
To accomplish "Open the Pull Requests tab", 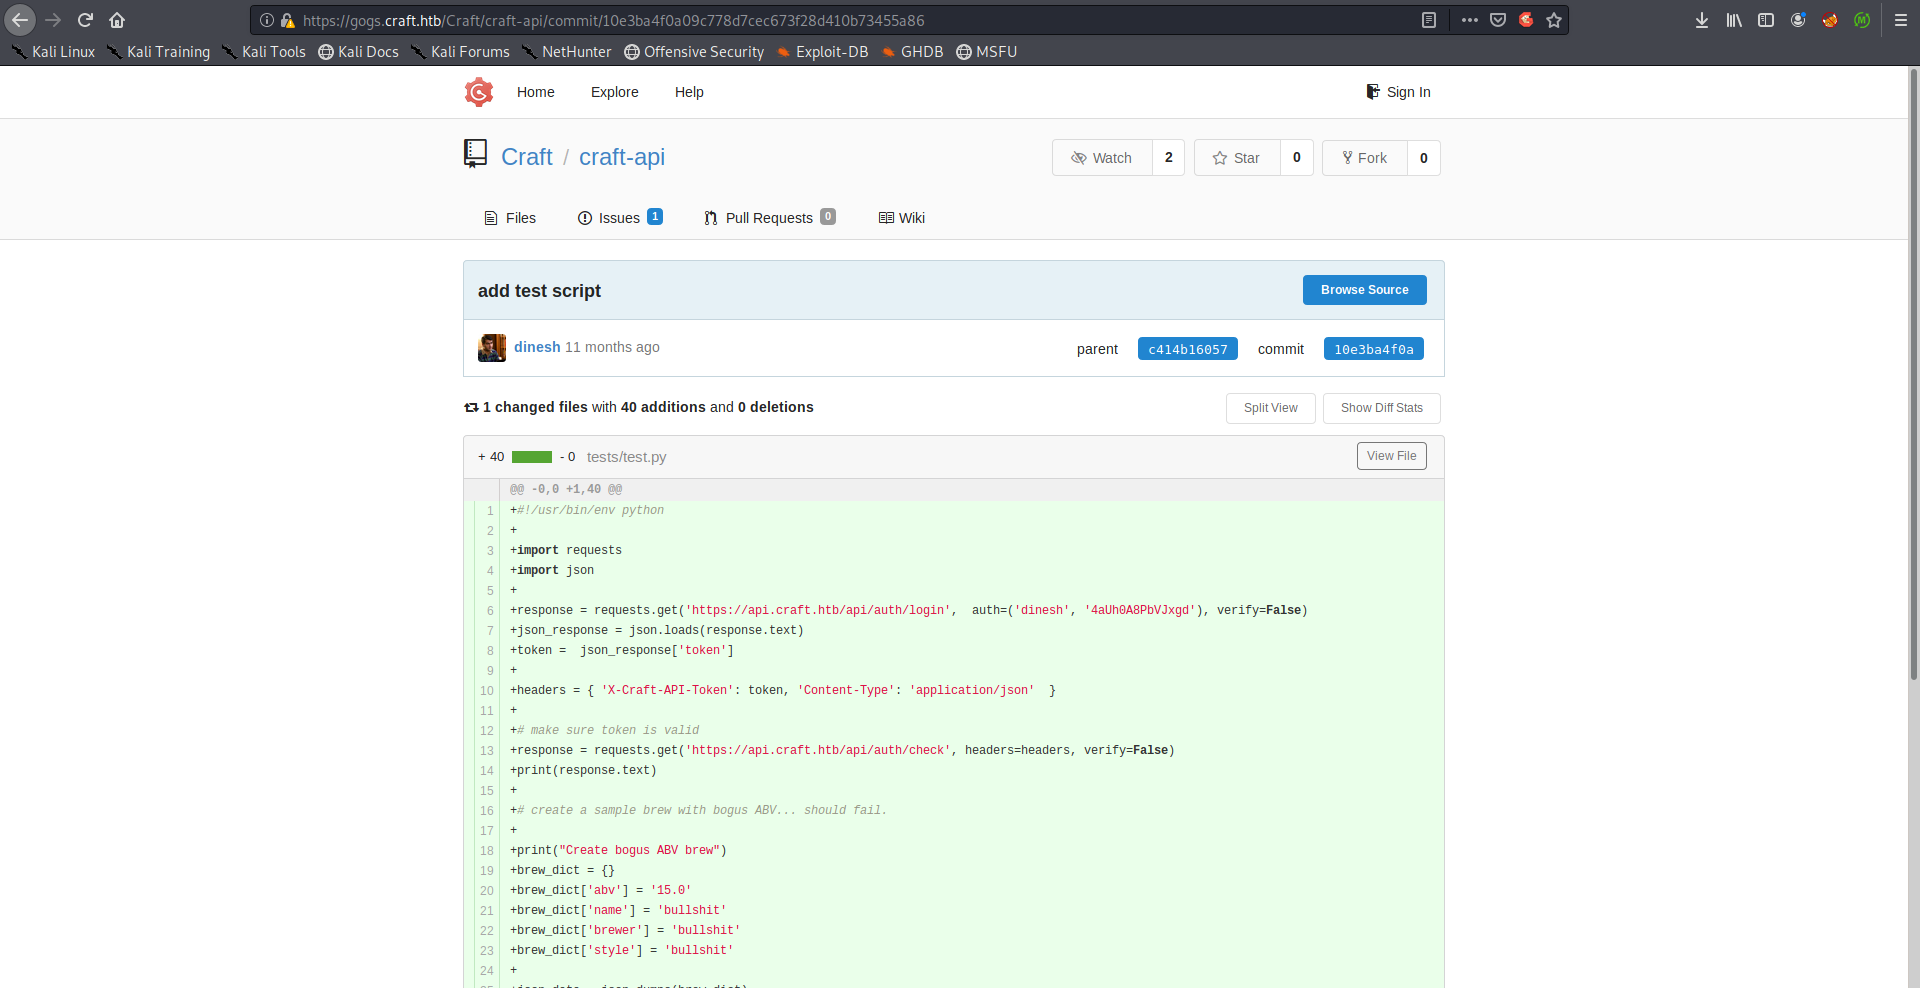I will (769, 218).
